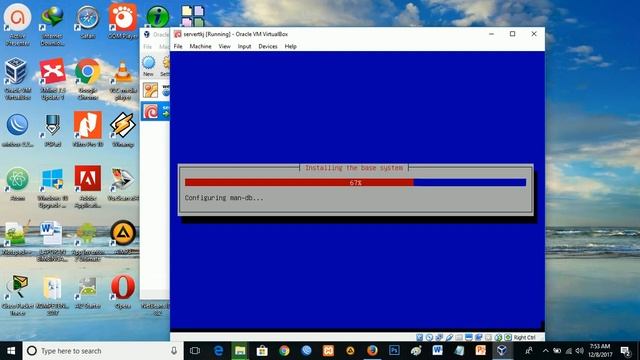Open Winamp desktop shortcut

coord(123,129)
